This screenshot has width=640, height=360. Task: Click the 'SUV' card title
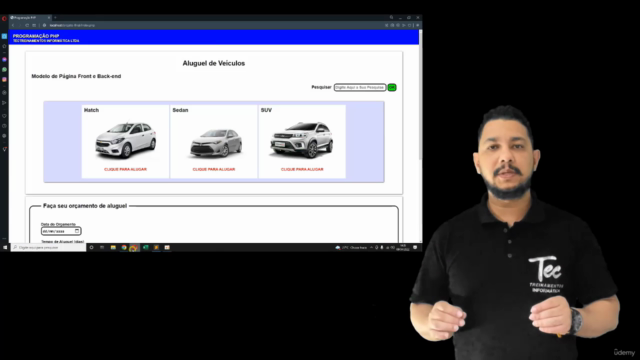click(x=266, y=110)
